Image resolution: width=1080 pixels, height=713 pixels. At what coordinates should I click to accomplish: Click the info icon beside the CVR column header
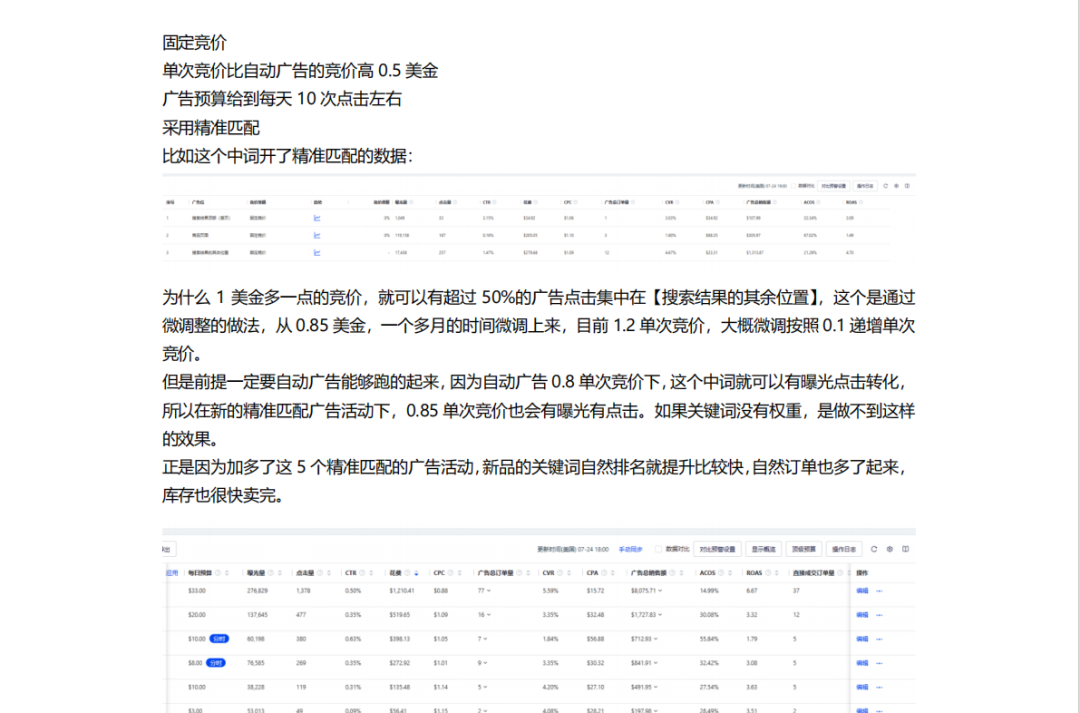(x=562, y=572)
